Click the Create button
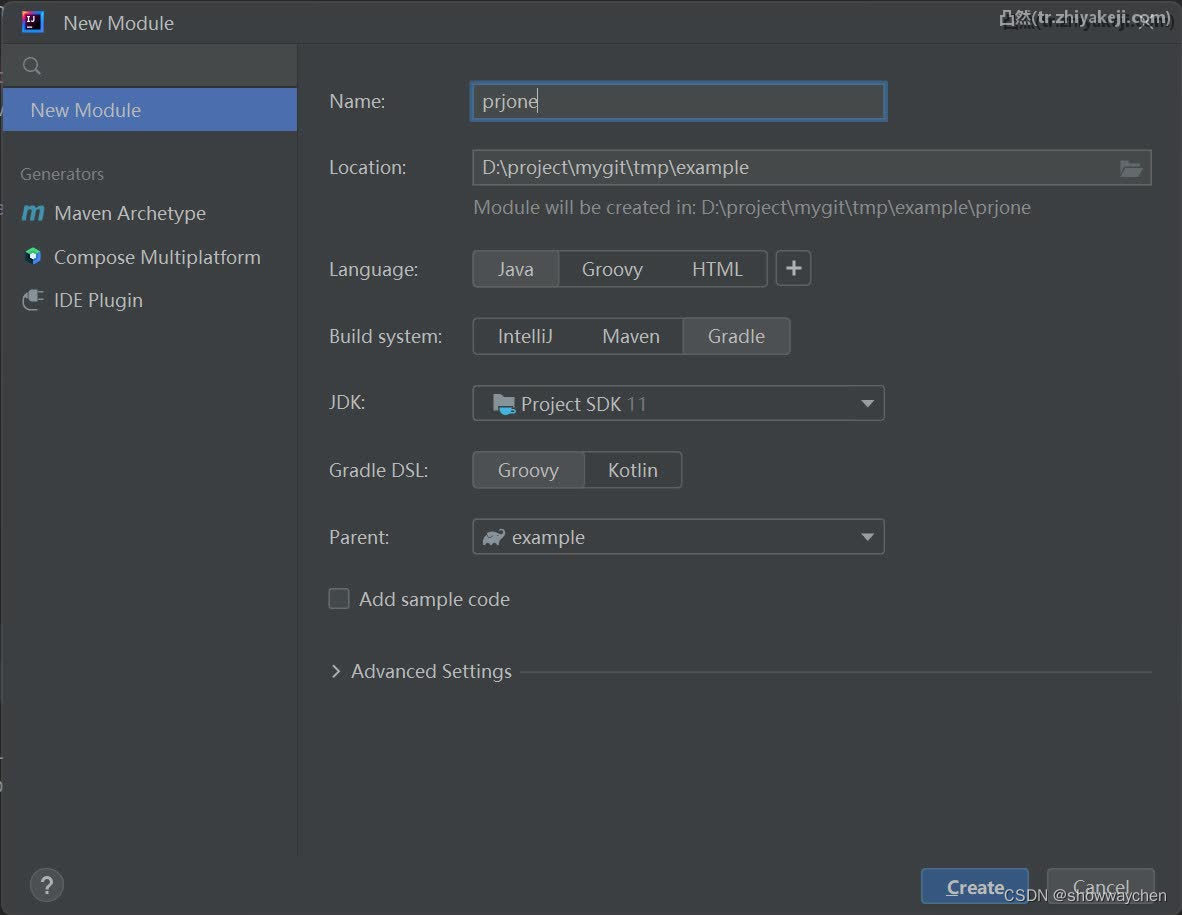Screen dimensions: 1182x915 click(975, 886)
